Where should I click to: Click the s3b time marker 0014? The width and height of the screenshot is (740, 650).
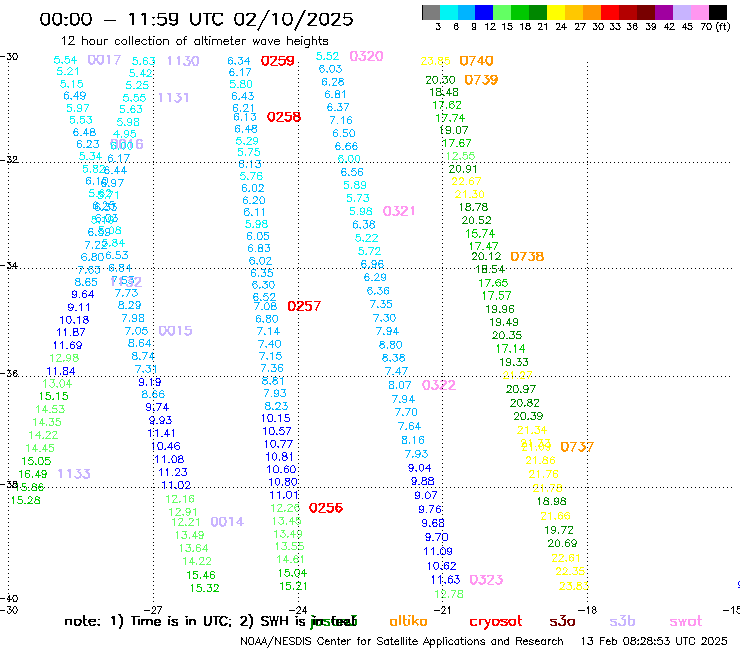227,522
